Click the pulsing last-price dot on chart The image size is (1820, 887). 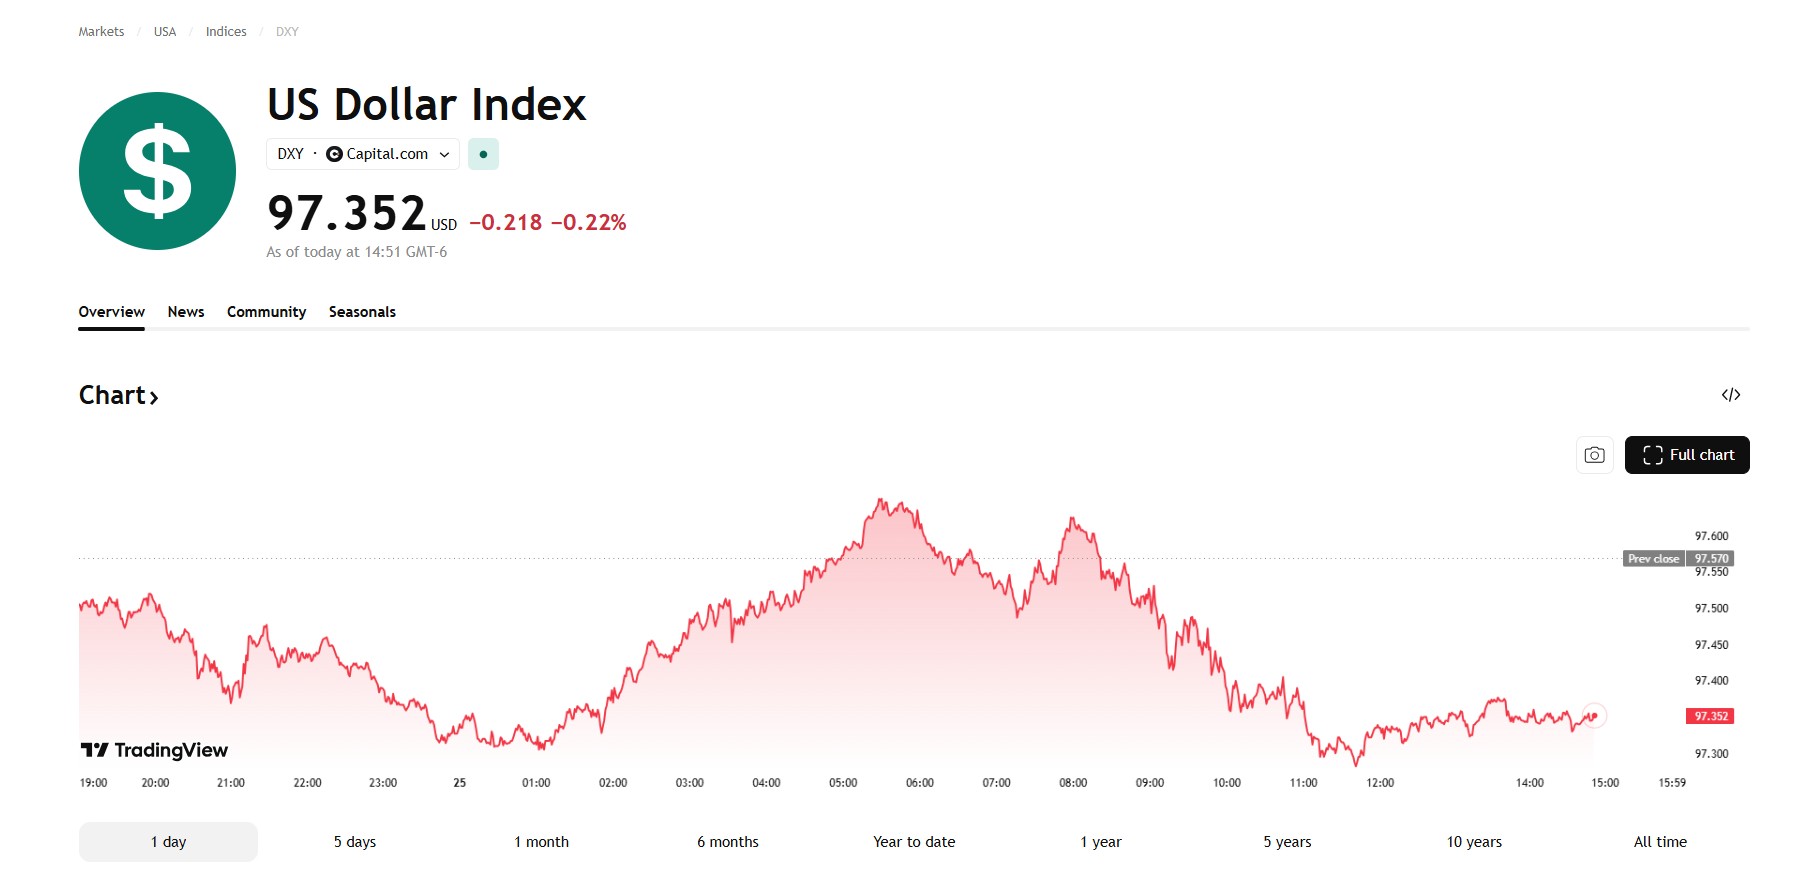click(1594, 715)
